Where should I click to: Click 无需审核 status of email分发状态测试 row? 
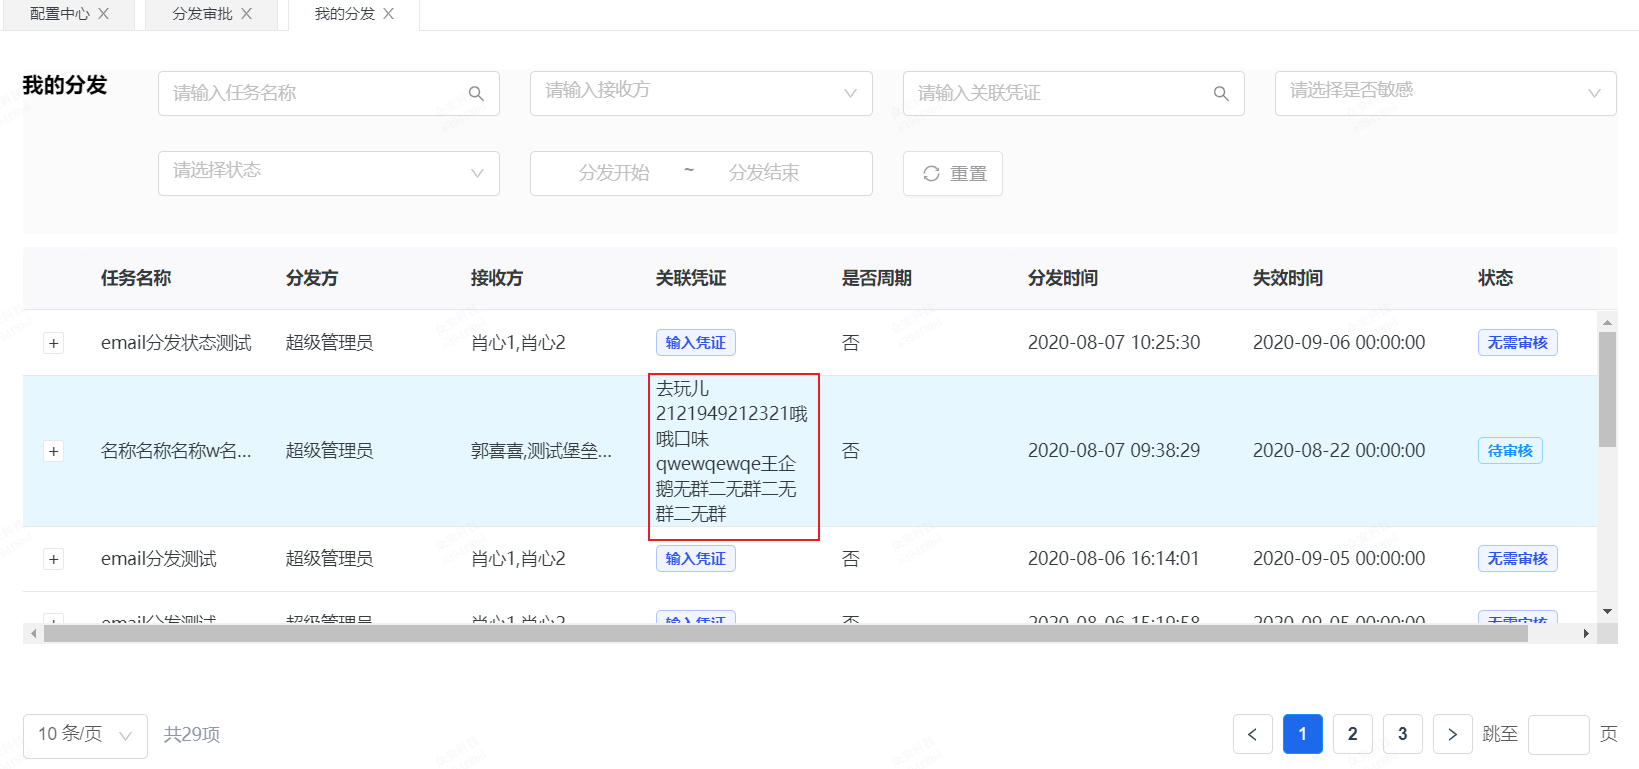(x=1518, y=343)
